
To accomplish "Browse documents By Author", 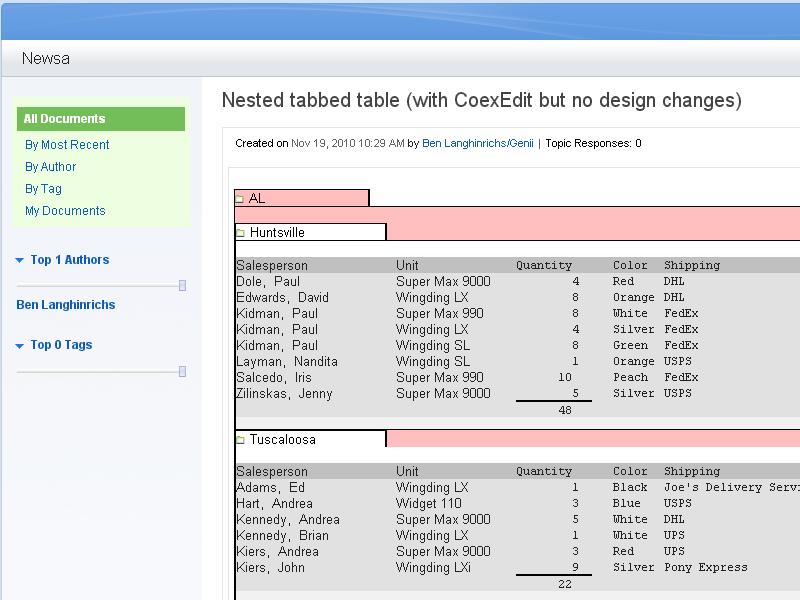I will [x=50, y=167].
